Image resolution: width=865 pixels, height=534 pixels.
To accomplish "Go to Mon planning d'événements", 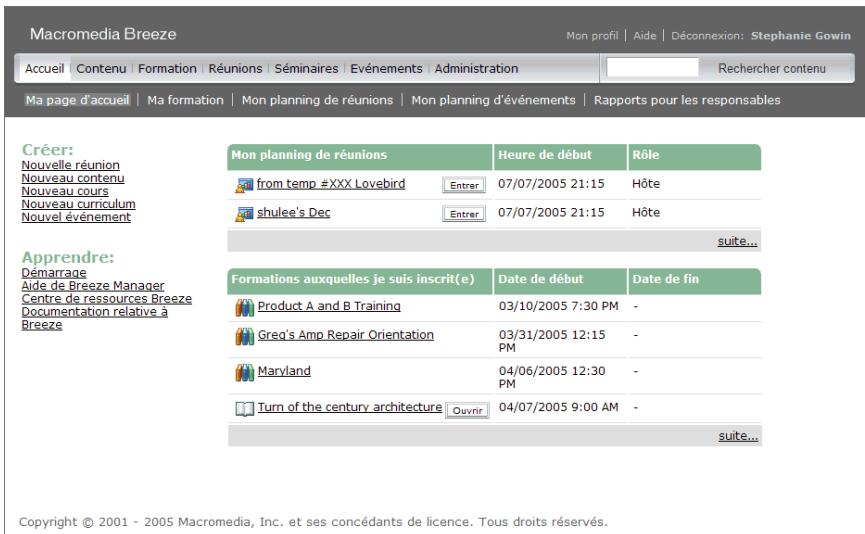I will [493, 100].
